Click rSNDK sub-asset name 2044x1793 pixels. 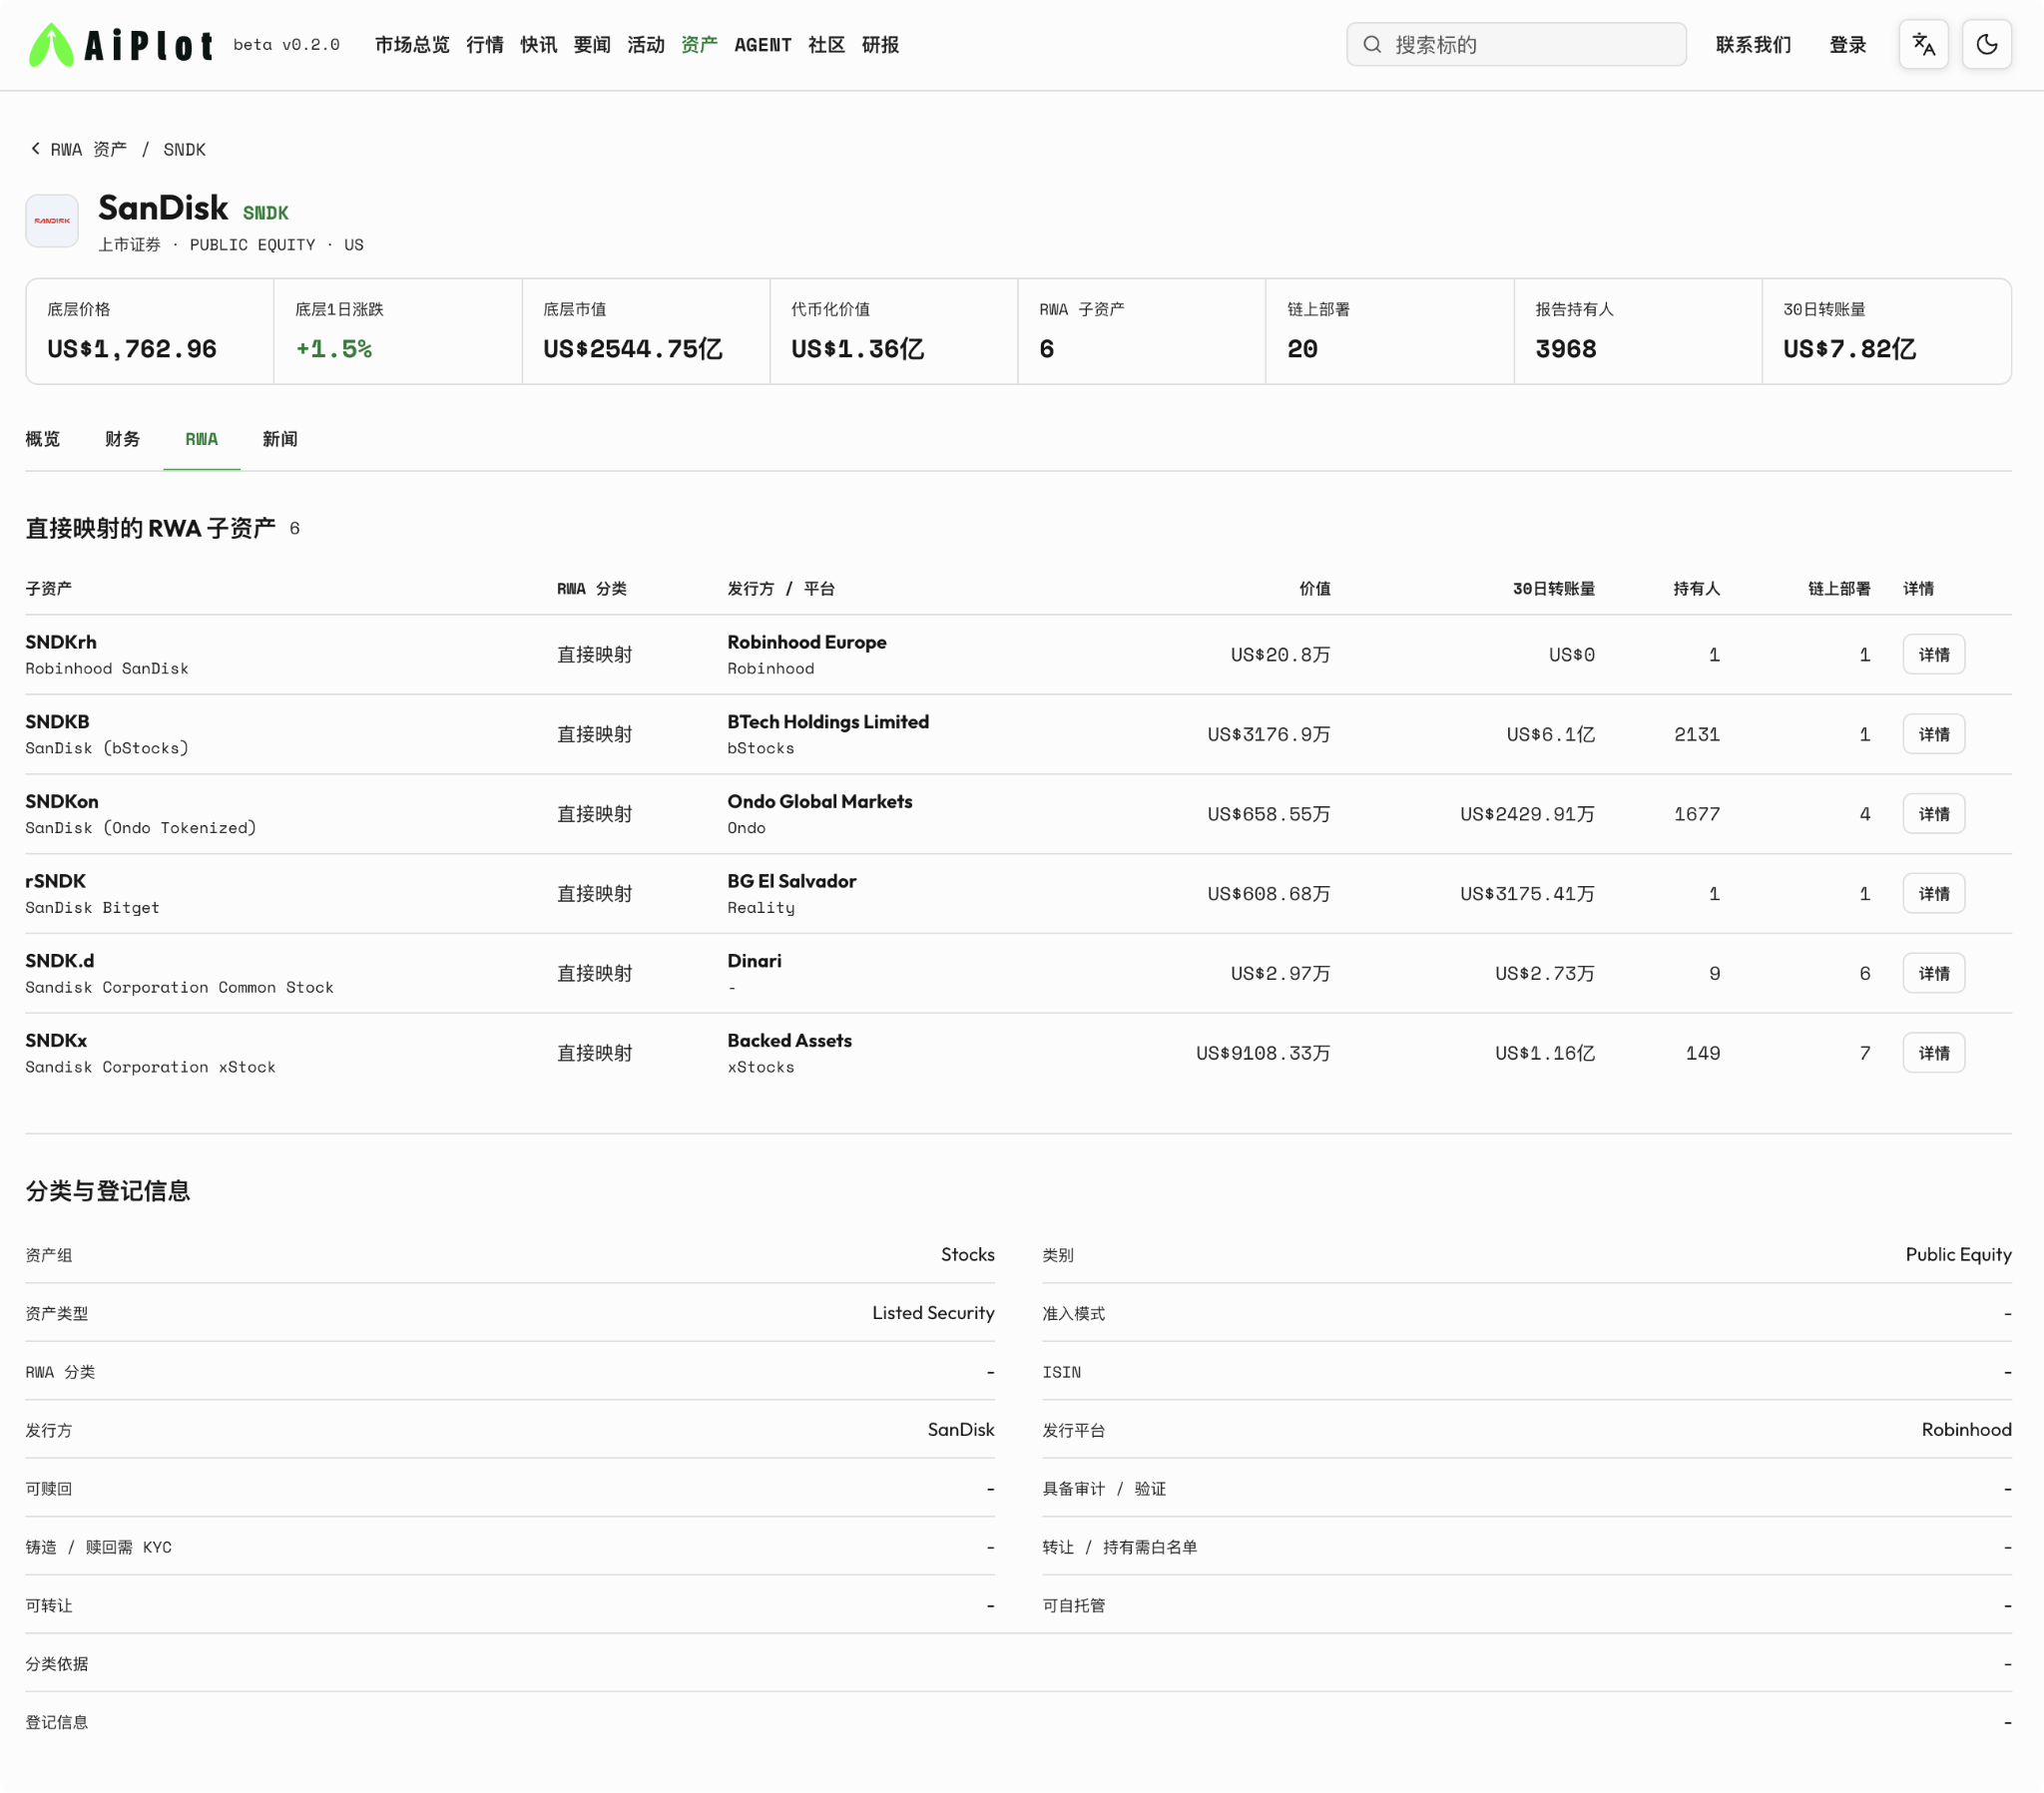56,881
